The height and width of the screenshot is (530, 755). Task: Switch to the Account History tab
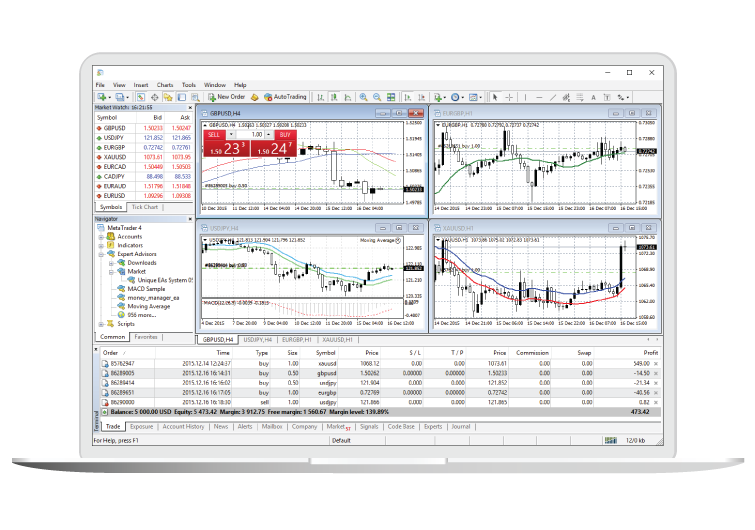pyautogui.click(x=184, y=426)
